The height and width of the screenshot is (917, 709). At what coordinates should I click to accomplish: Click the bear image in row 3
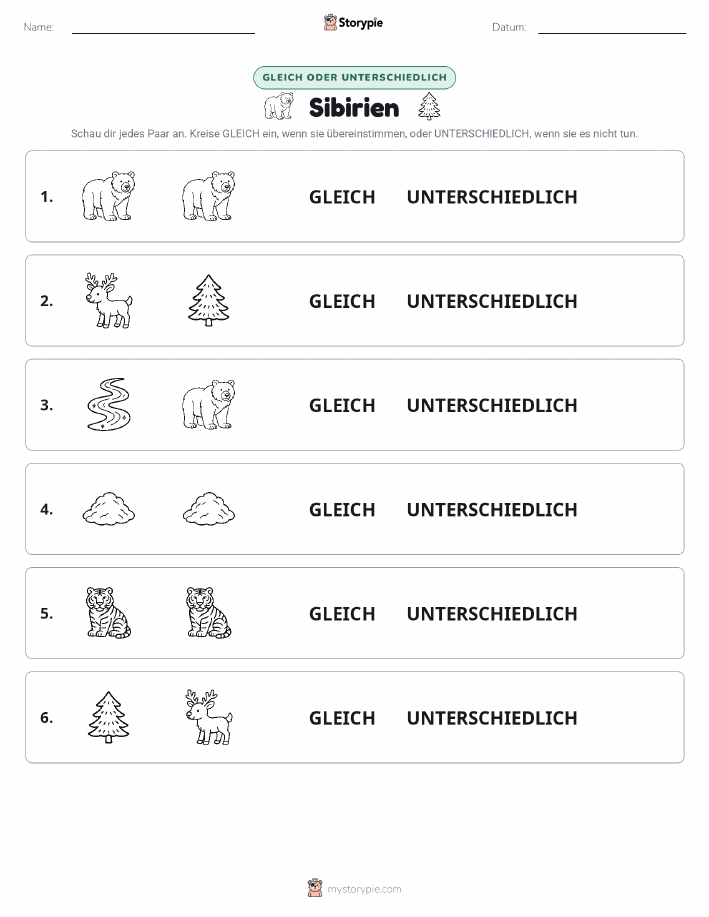(x=209, y=404)
